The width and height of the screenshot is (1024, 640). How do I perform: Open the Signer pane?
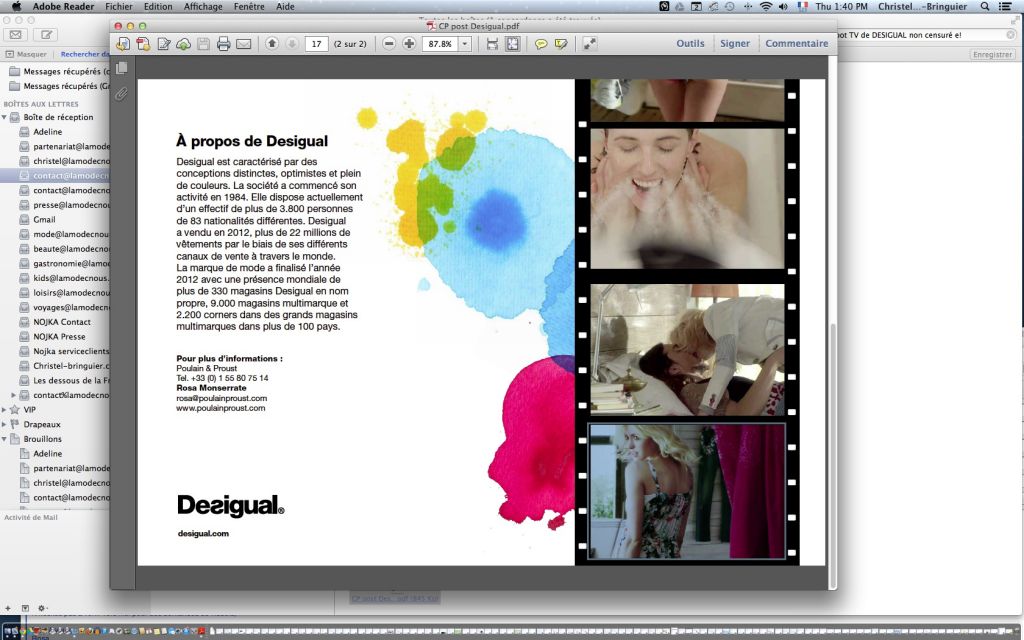point(735,43)
